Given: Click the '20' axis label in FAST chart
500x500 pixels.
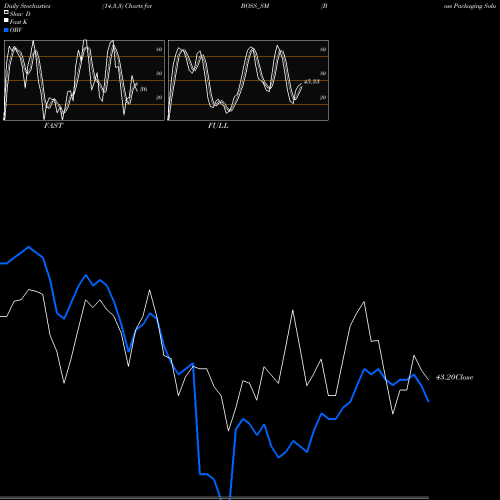Looking at the screenshot, I should [x=159, y=97].
